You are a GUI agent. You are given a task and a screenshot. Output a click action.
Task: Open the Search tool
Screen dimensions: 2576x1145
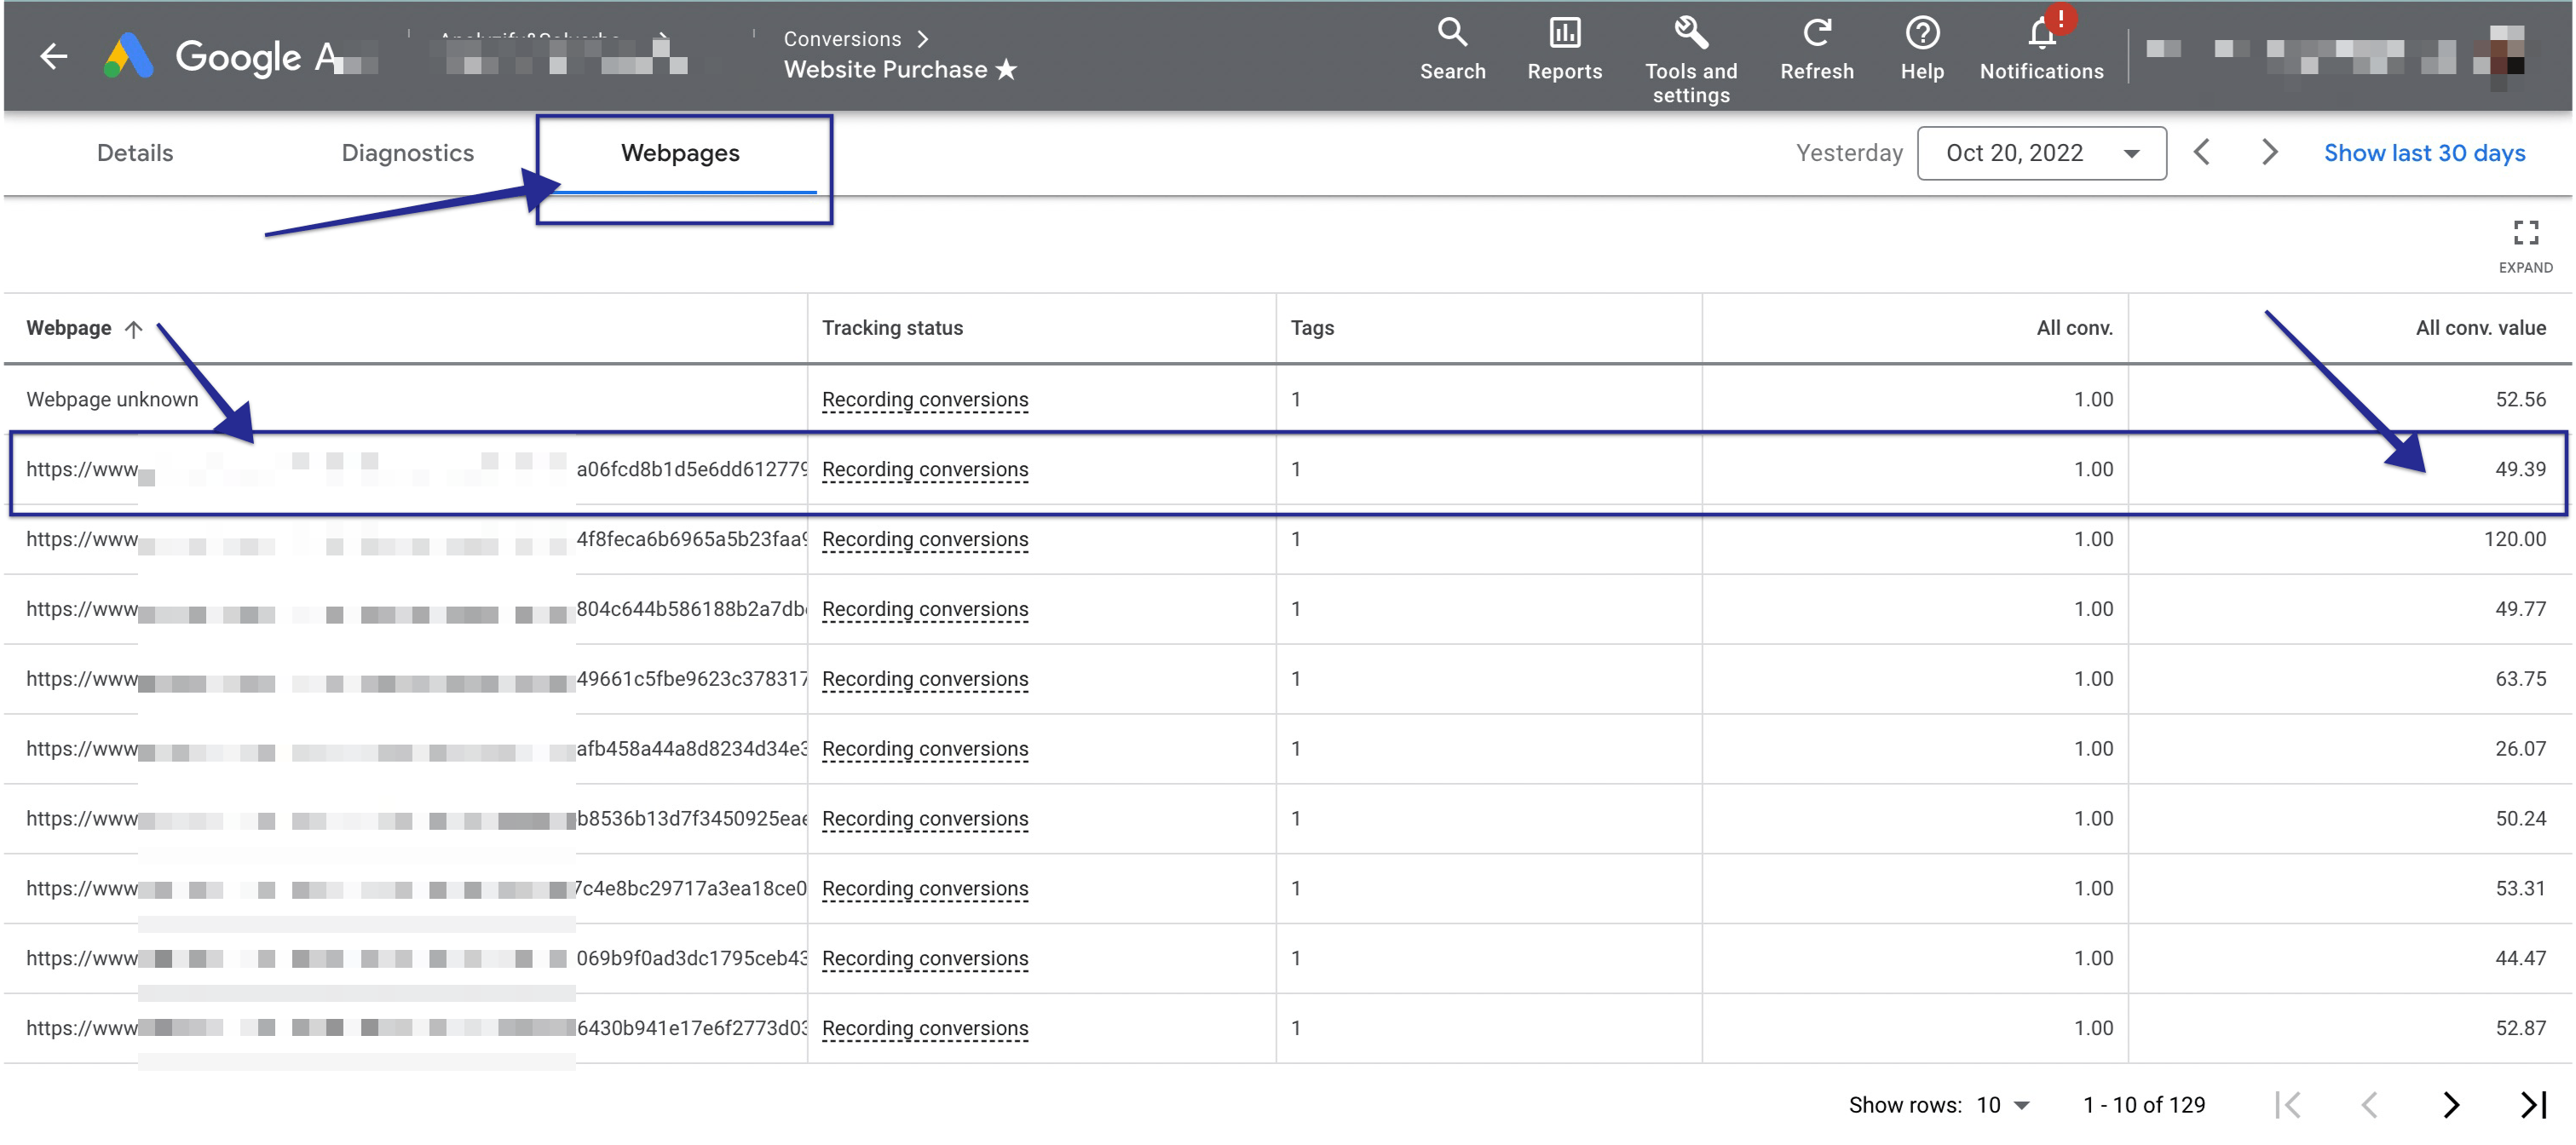[x=1452, y=49]
